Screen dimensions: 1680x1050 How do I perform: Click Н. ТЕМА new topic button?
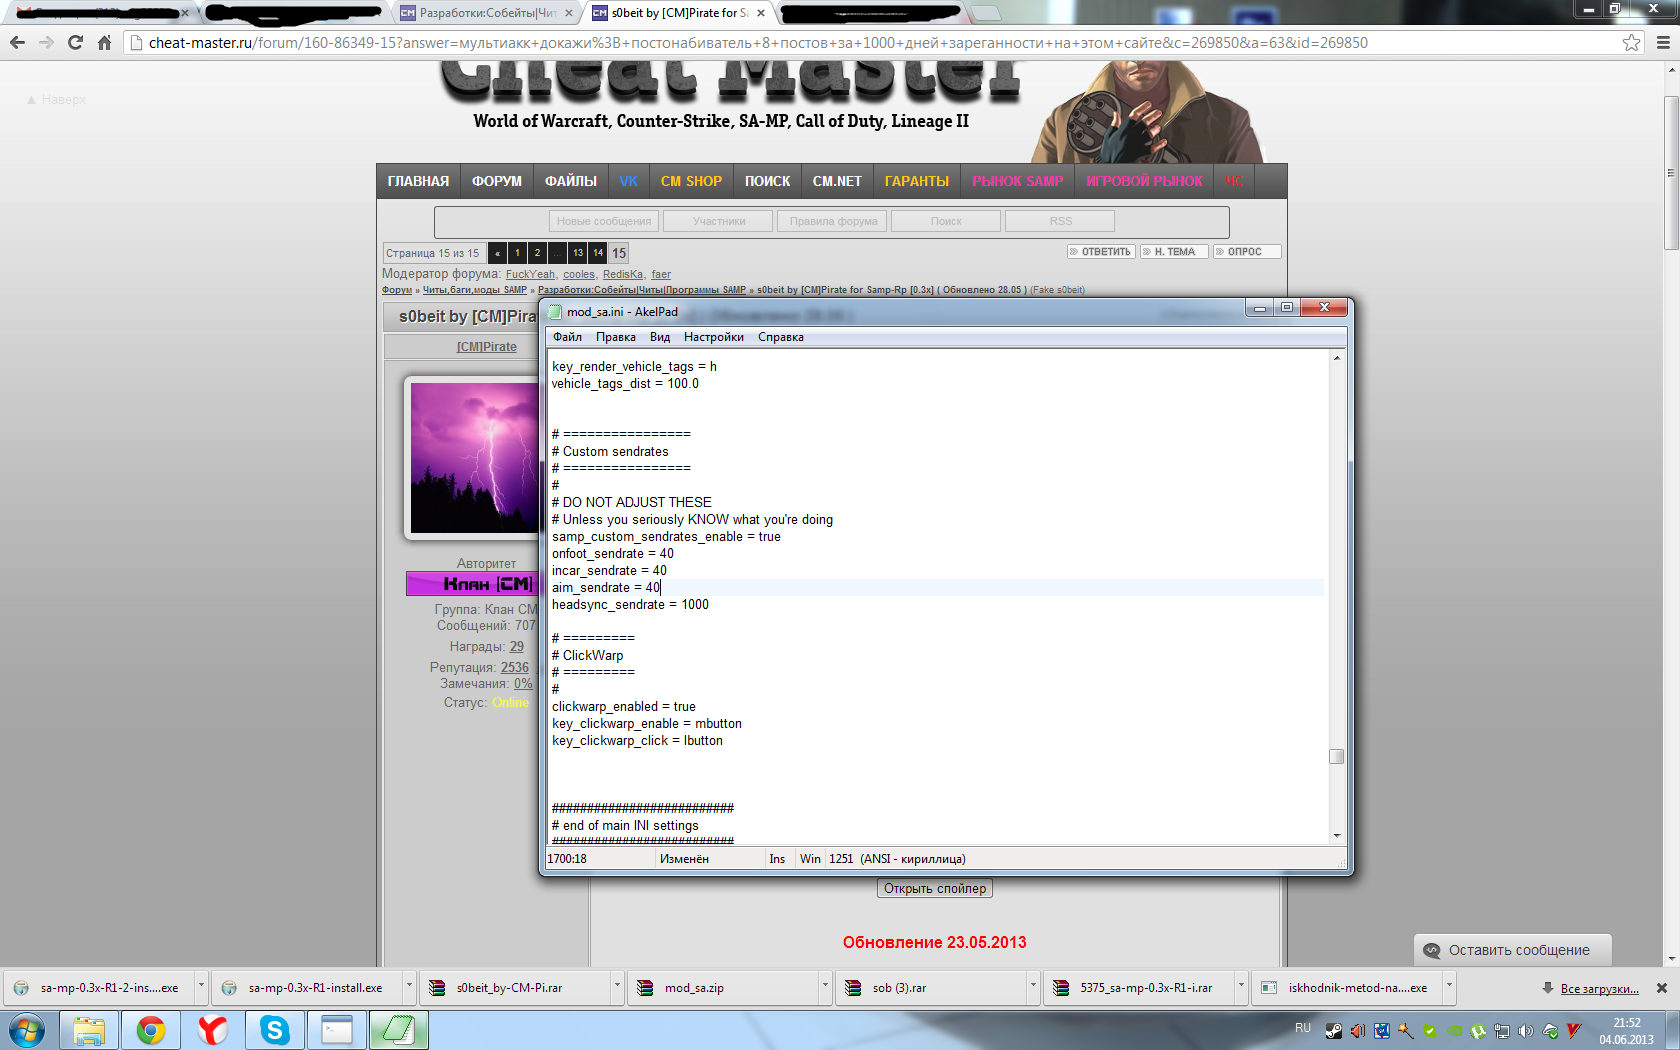click(1175, 252)
